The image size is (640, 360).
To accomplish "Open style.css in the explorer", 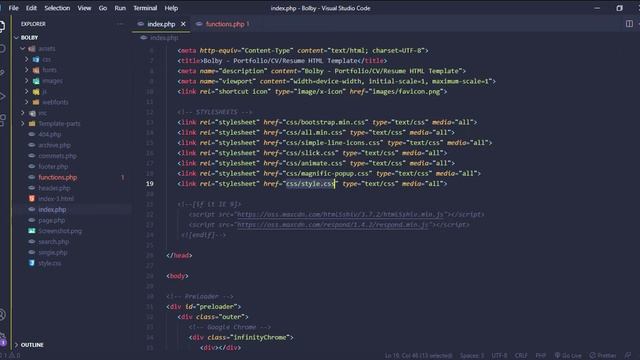I will pos(49,263).
